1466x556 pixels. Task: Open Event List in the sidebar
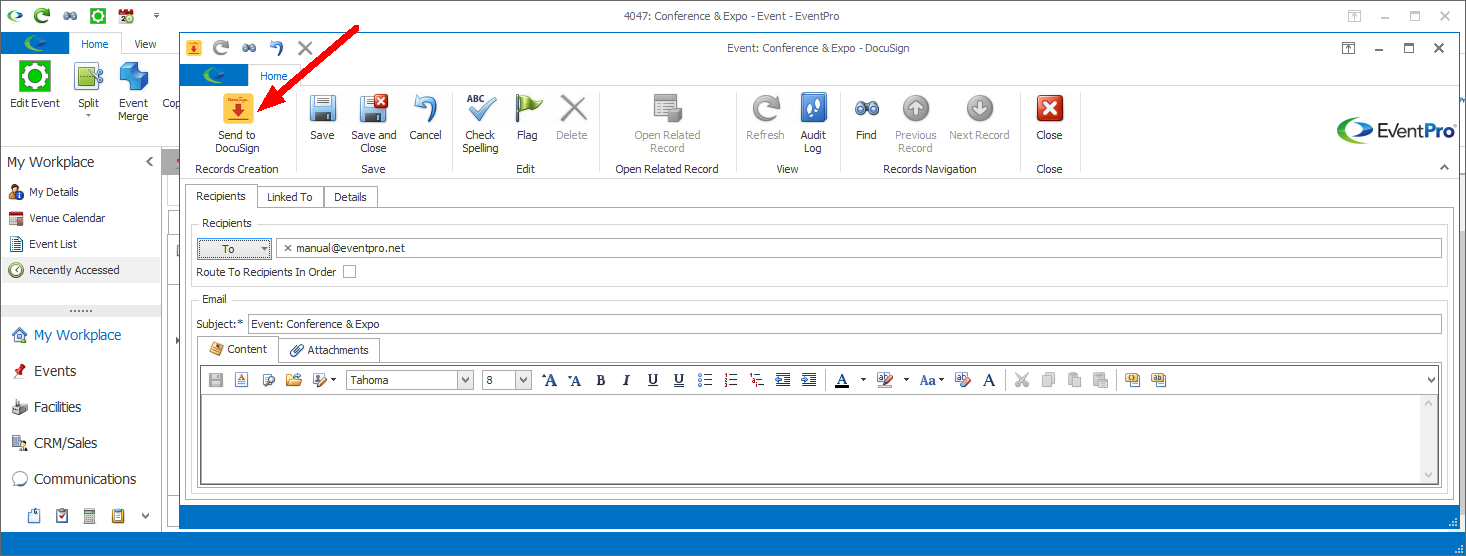[53, 244]
